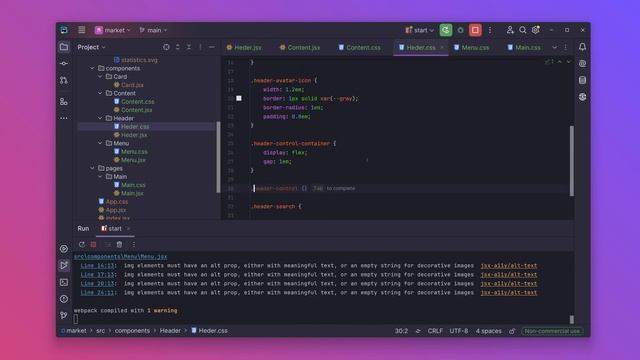Image resolution: width=640 pixels, height=360 pixels.
Task: Hide the Project panel with minimize dash
Action: click(211, 47)
